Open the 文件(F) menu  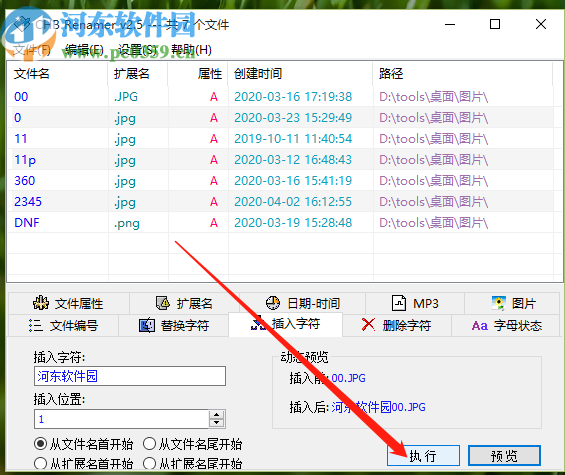32,50
